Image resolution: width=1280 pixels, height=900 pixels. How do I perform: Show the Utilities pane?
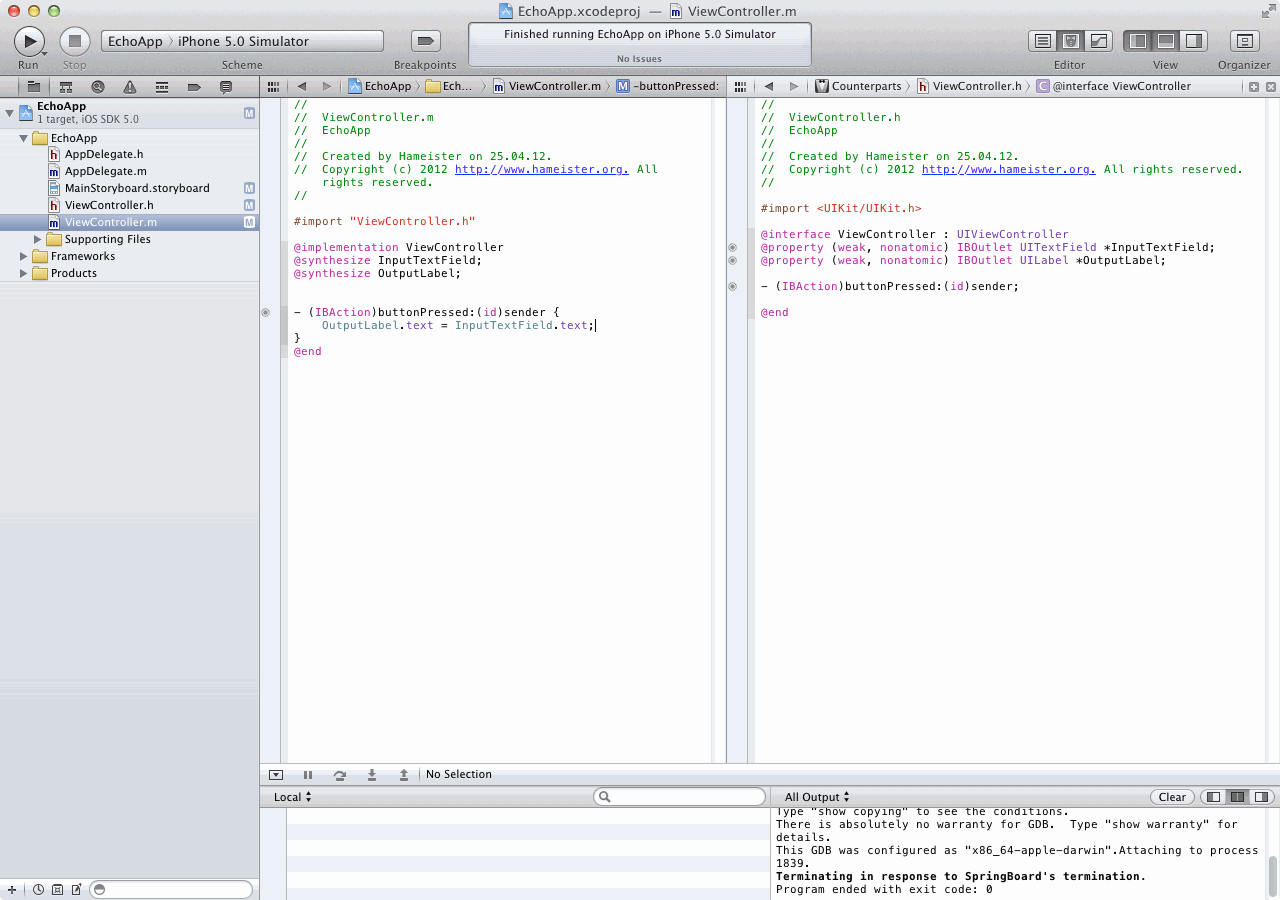[x=1193, y=41]
